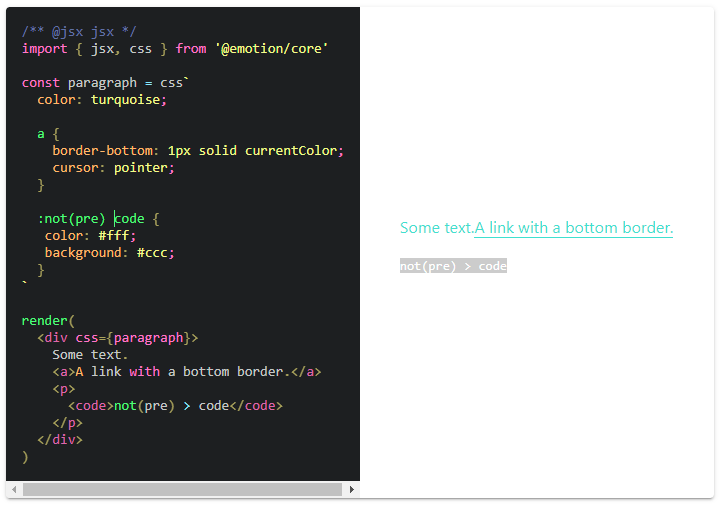This screenshot has height=507, width=725.
Task: Click the 'Some text.' preview text
Action: [x=436, y=228]
